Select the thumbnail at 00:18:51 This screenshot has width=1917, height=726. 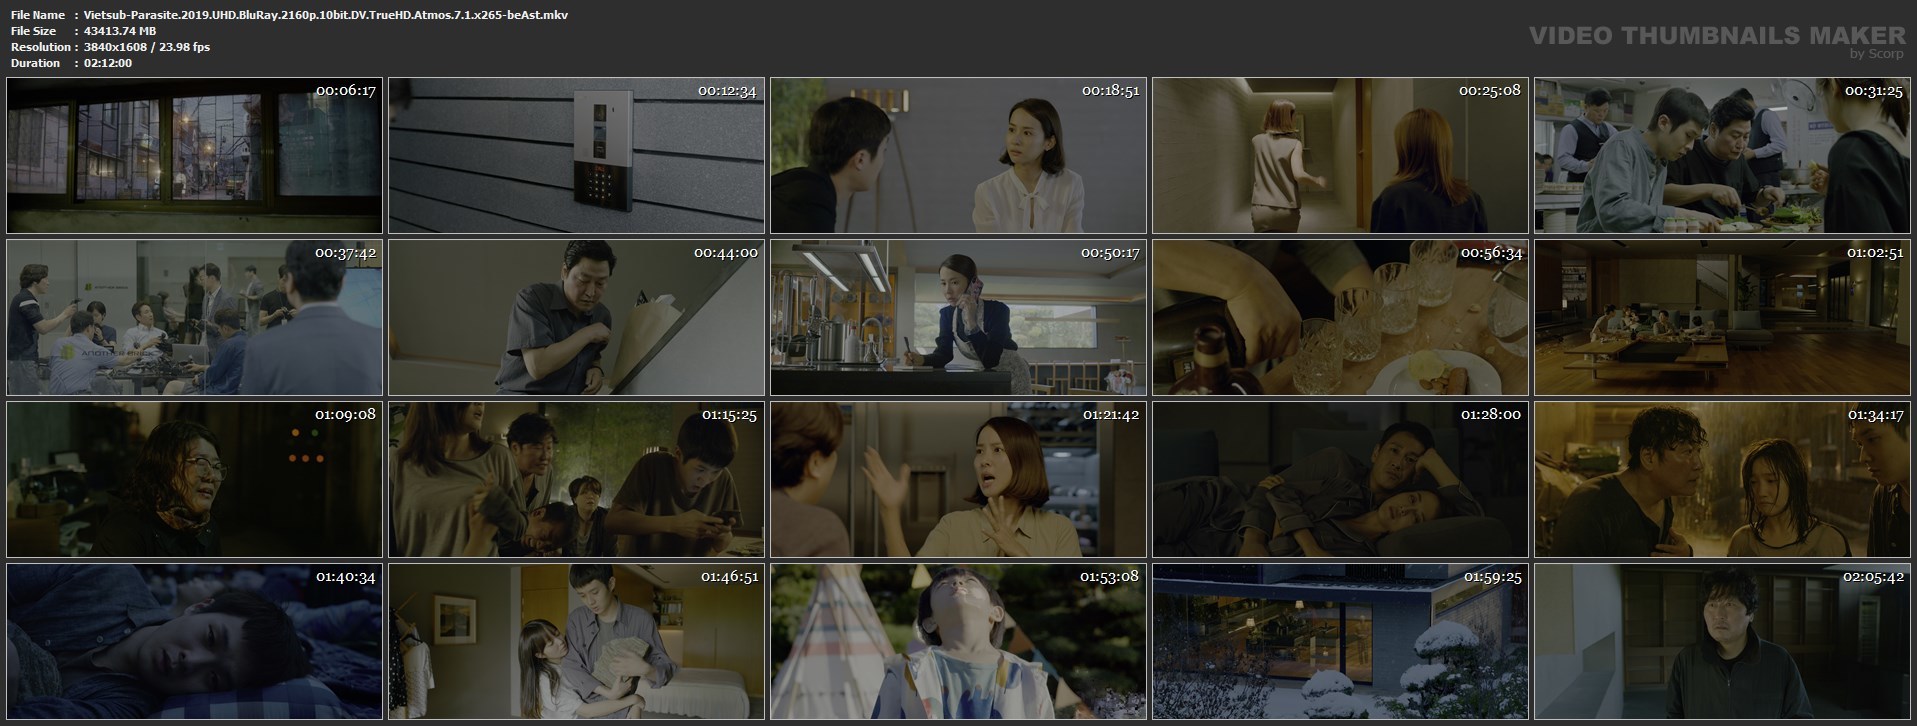(x=958, y=155)
